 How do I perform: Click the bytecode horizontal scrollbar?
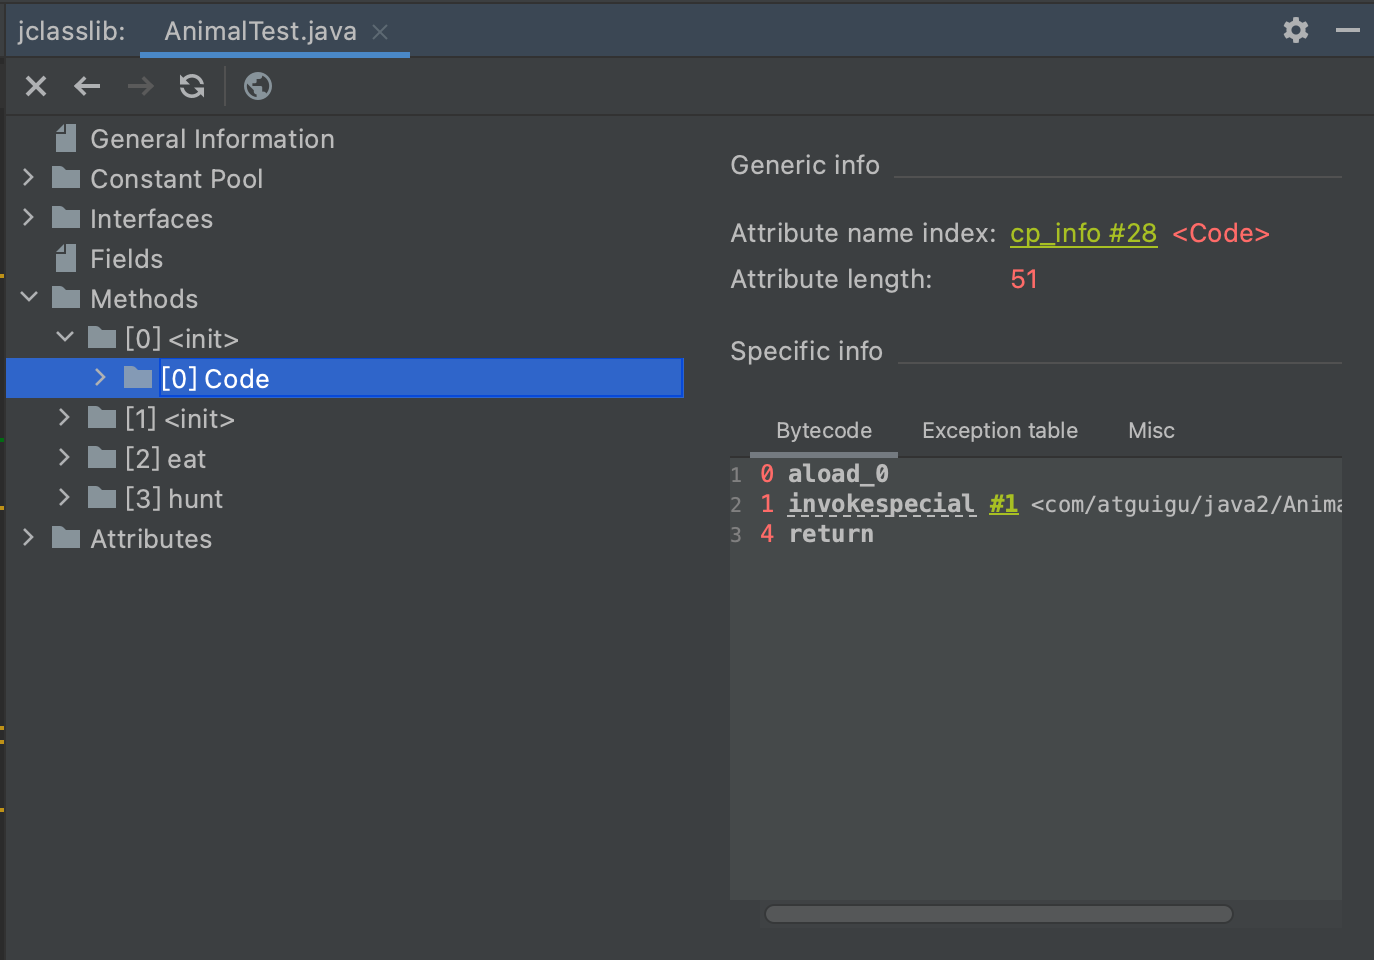pyautogui.click(x=998, y=914)
